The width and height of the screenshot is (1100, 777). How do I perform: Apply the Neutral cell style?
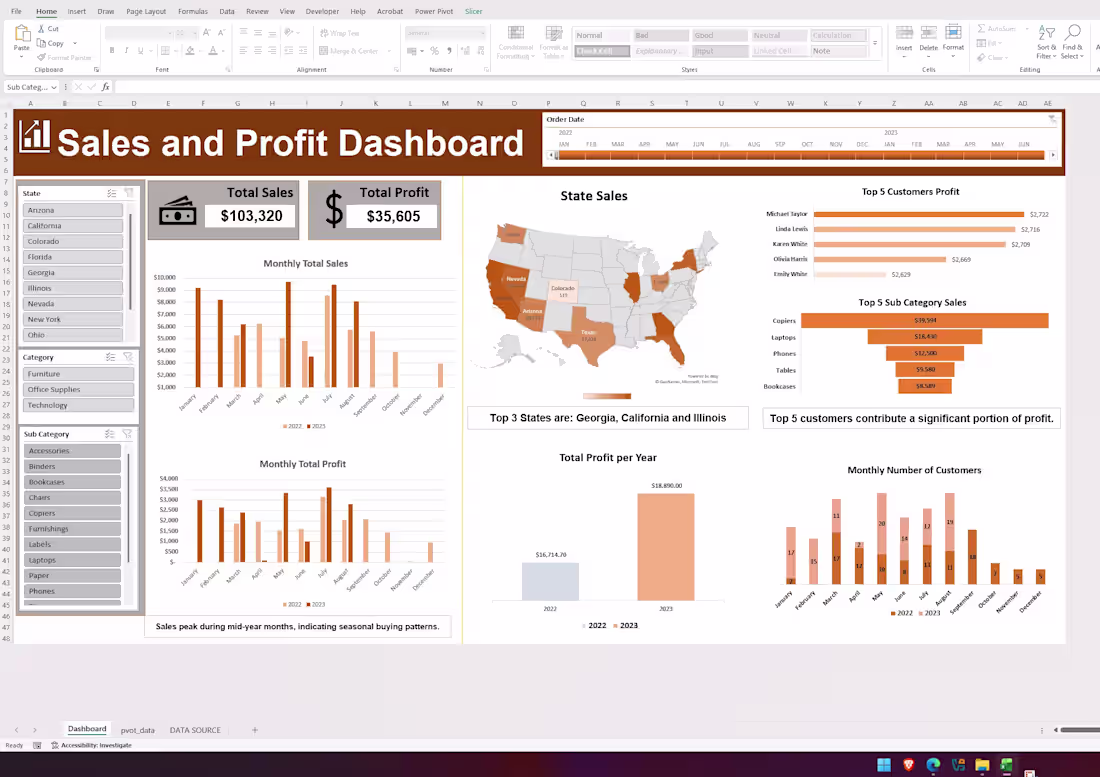pyautogui.click(x=779, y=35)
